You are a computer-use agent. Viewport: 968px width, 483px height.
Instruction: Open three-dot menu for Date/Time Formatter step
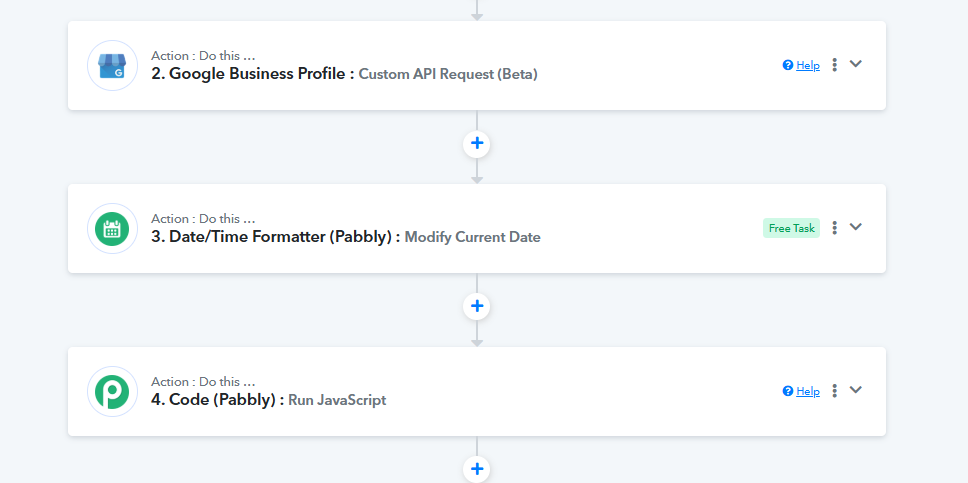point(835,228)
